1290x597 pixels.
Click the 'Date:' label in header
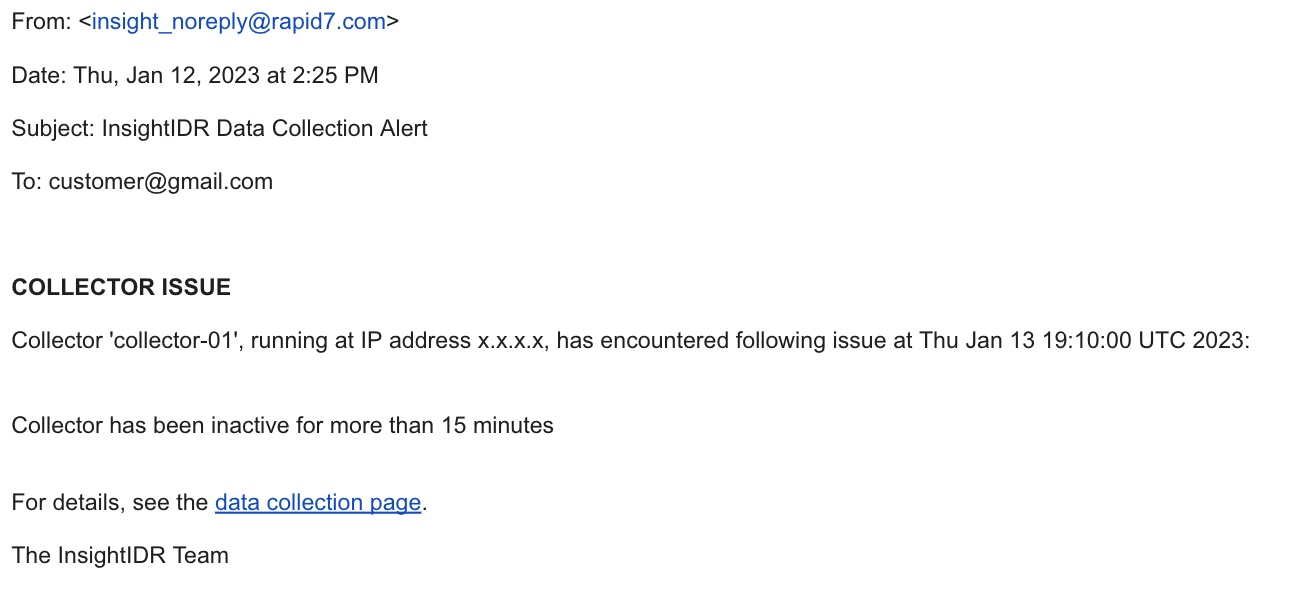click(x=38, y=75)
